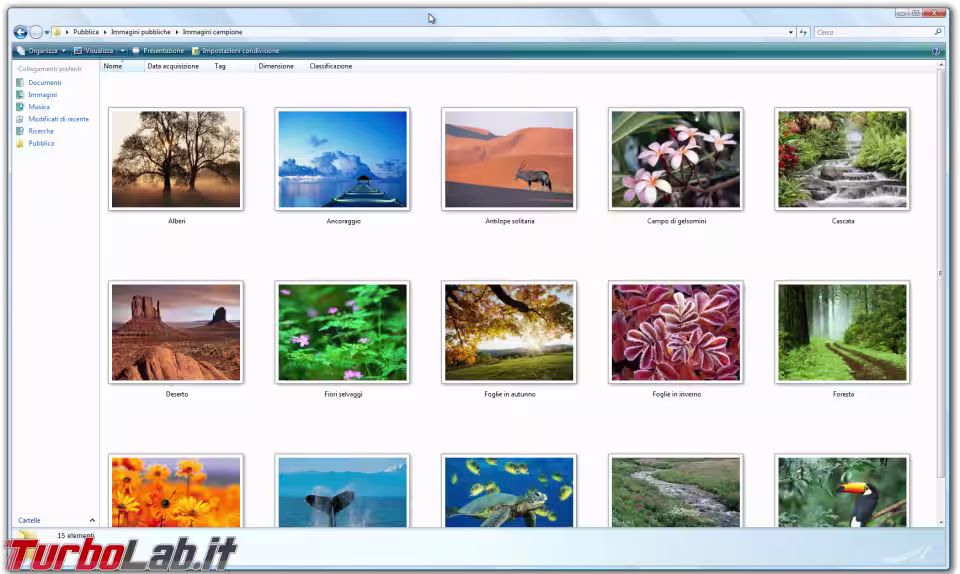Click the Alberi file name label
The width and height of the screenshot is (960, 574).
[176, 221]
